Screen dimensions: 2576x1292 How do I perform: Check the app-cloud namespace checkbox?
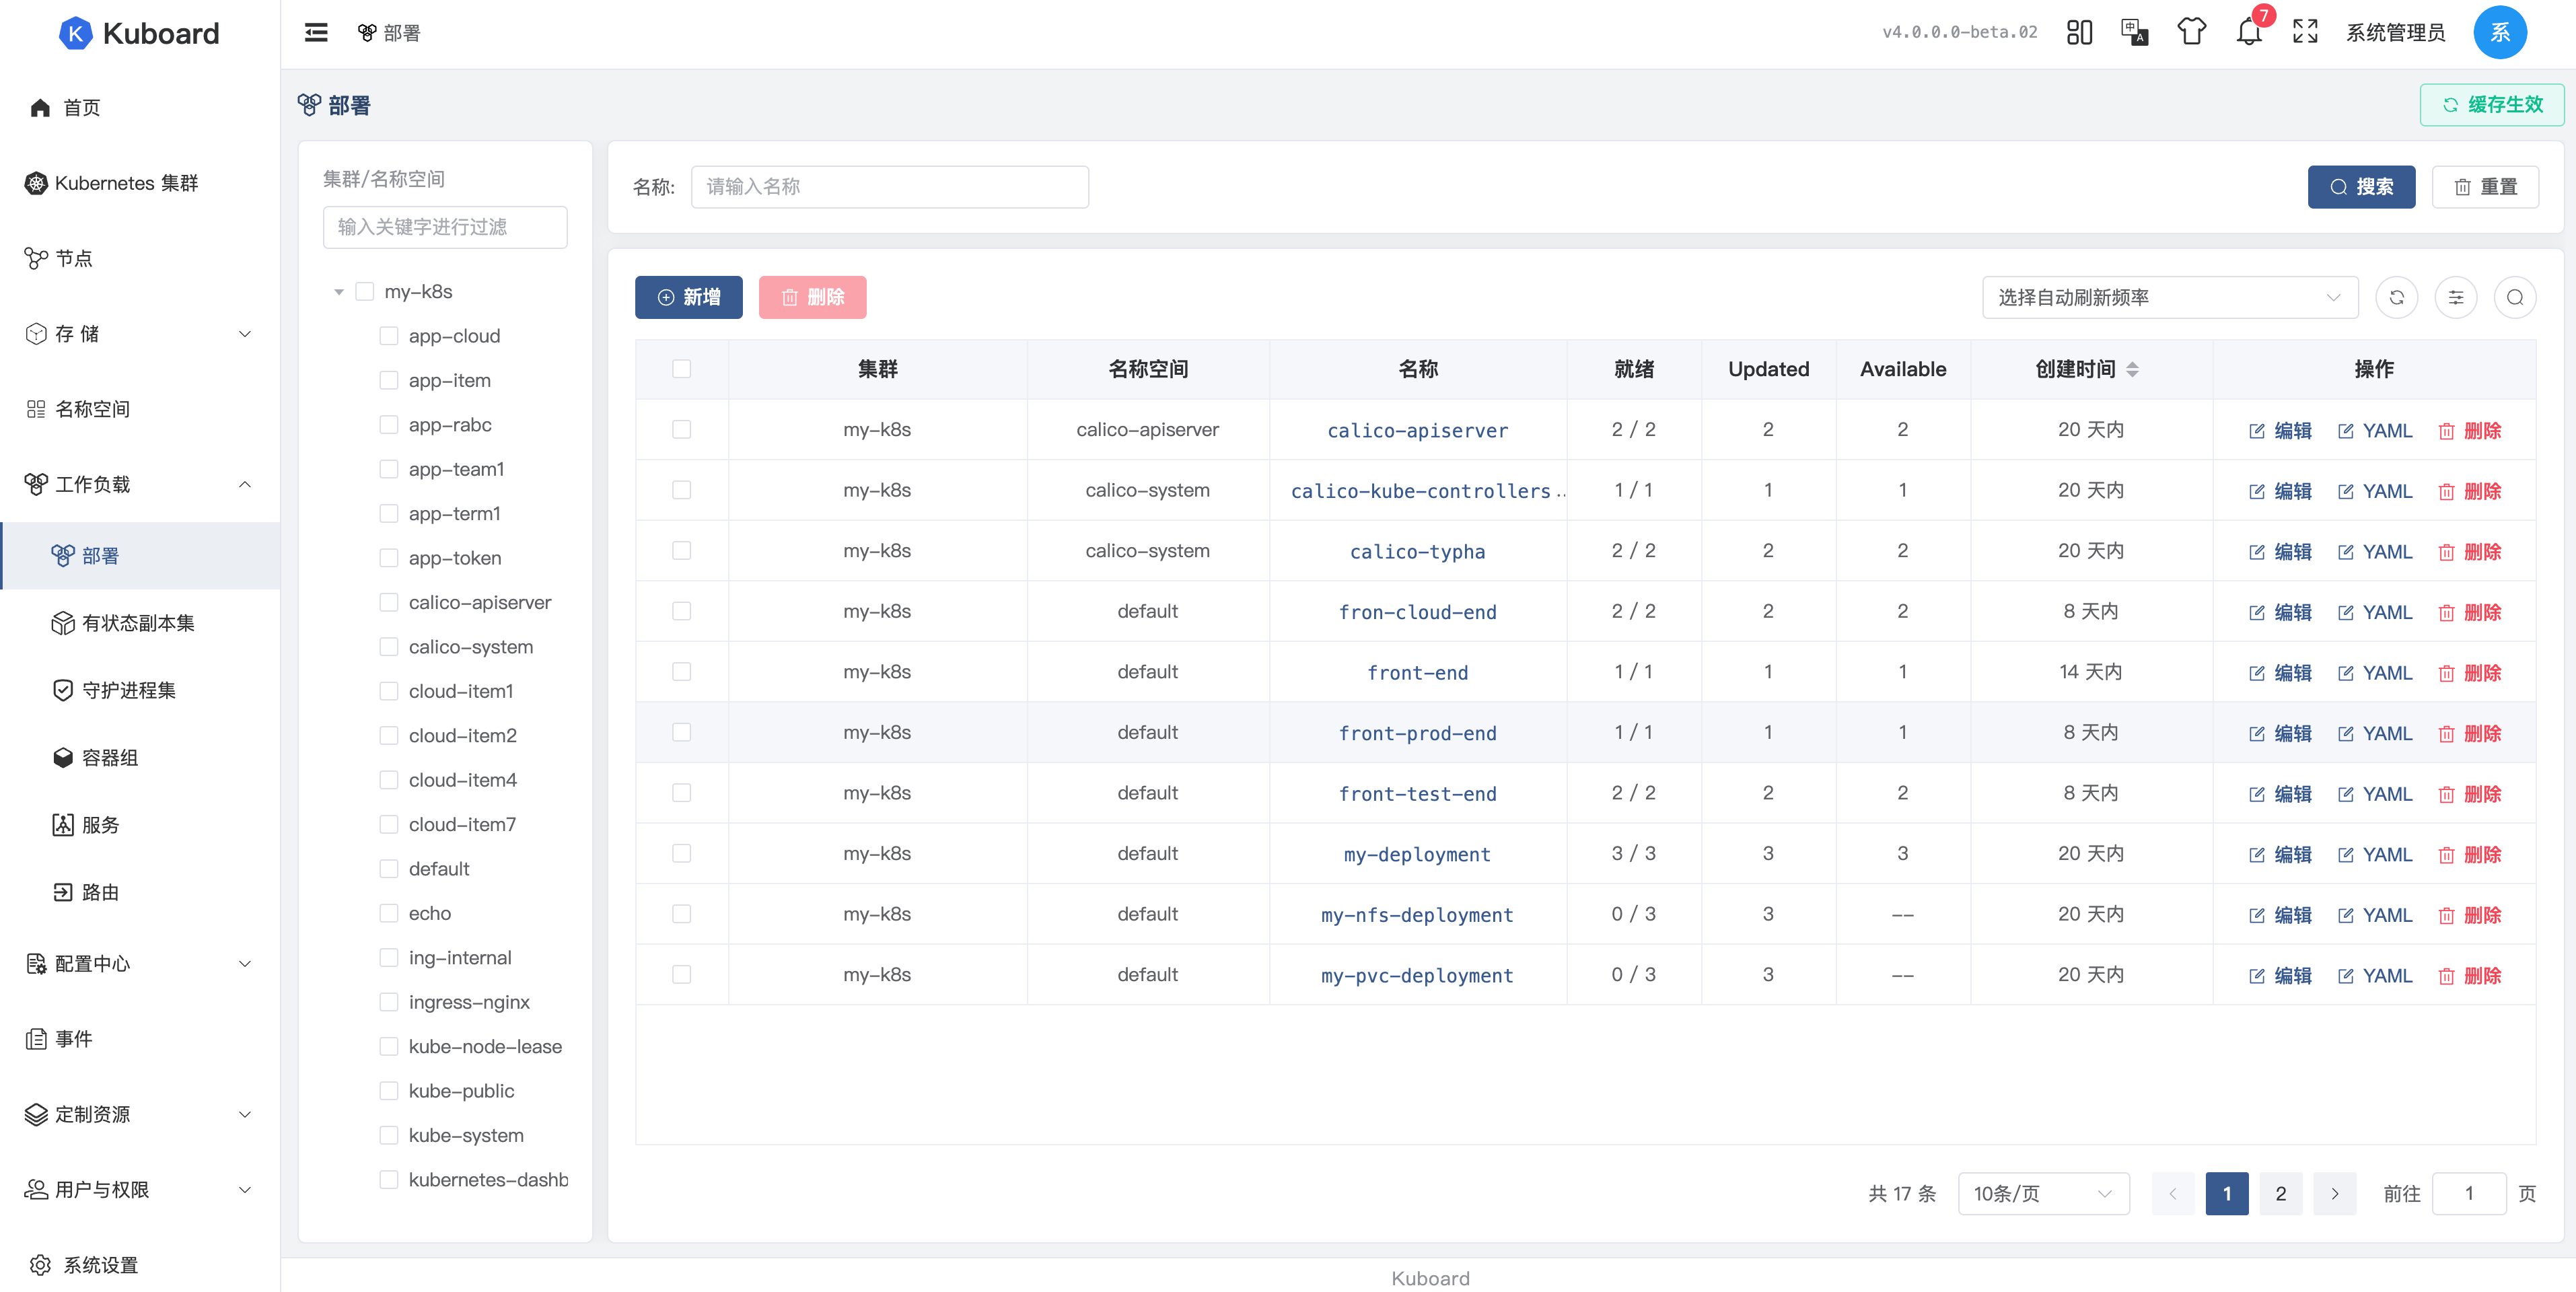click(389, 336)
